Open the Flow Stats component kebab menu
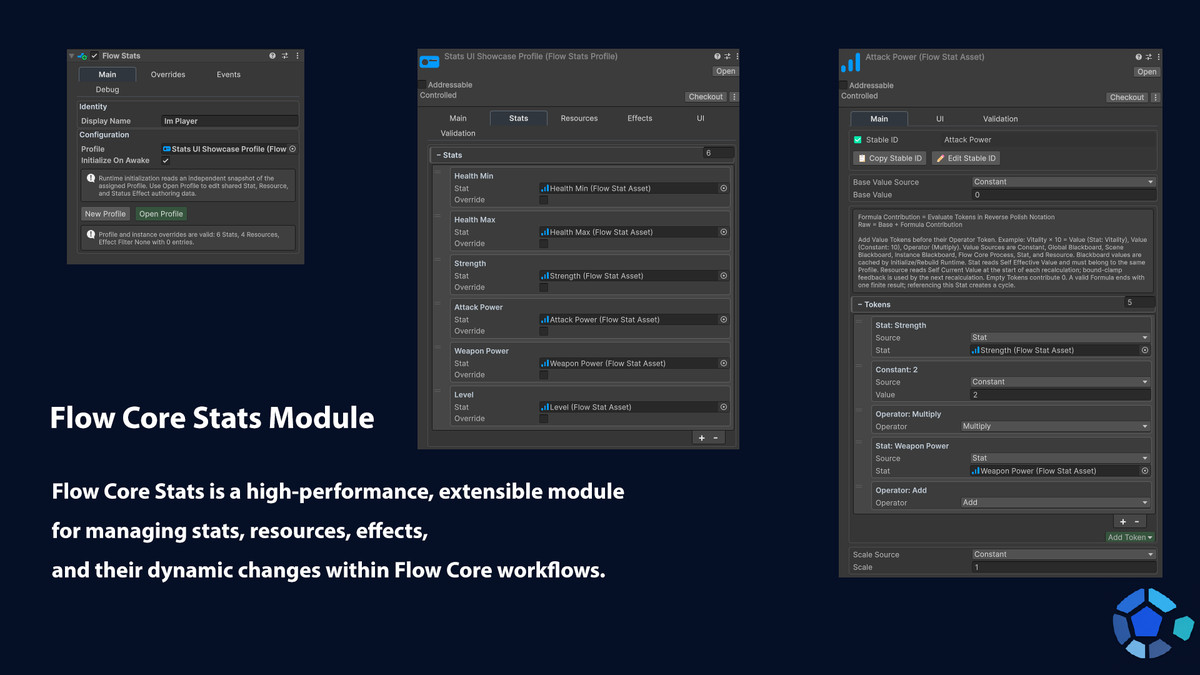 point(297,56)
